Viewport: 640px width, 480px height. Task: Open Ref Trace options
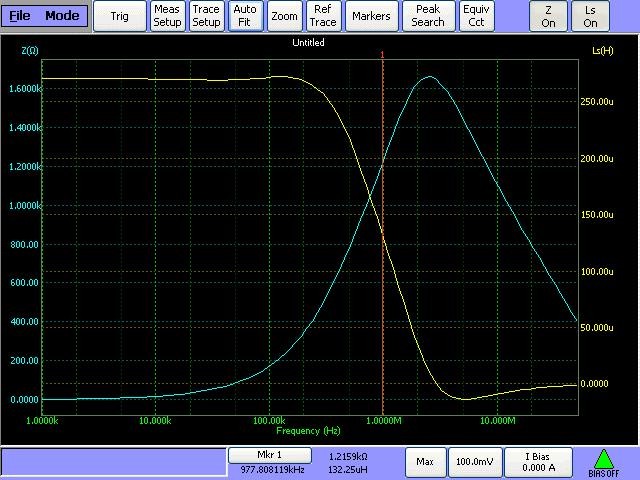coord(323,16)
